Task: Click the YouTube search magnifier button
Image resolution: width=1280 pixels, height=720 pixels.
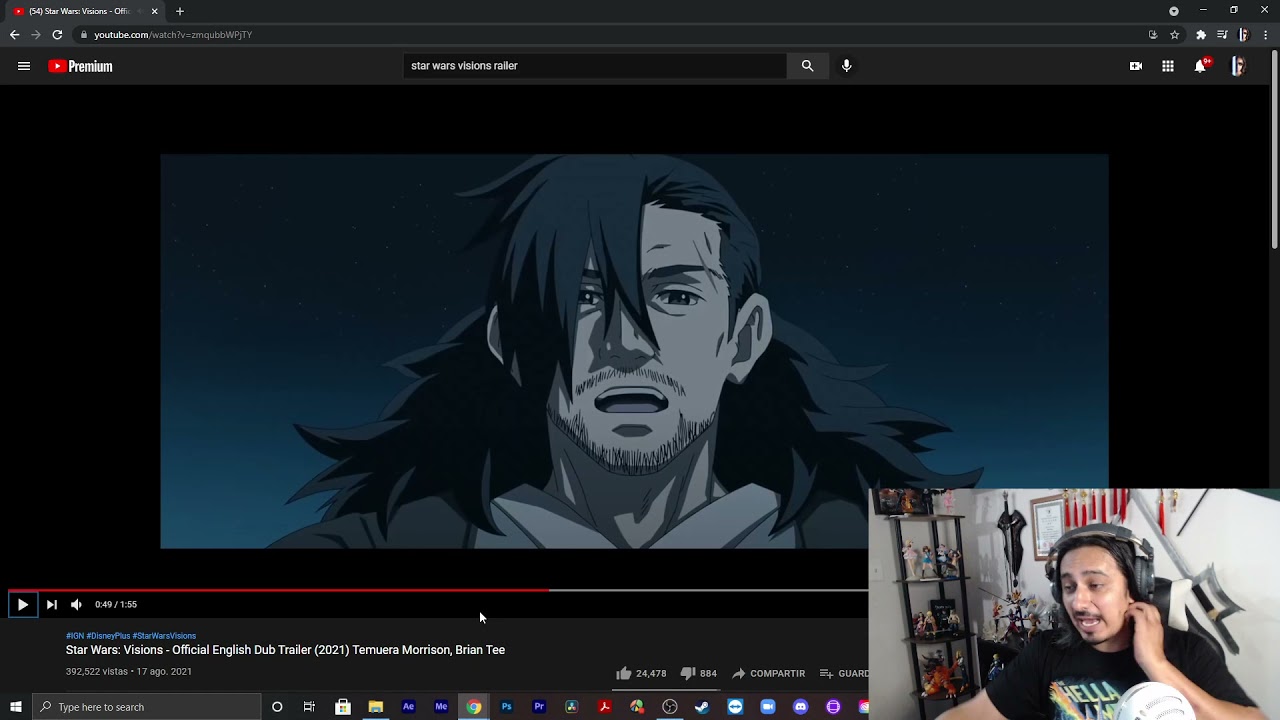Action: click(x=807, y=66)
